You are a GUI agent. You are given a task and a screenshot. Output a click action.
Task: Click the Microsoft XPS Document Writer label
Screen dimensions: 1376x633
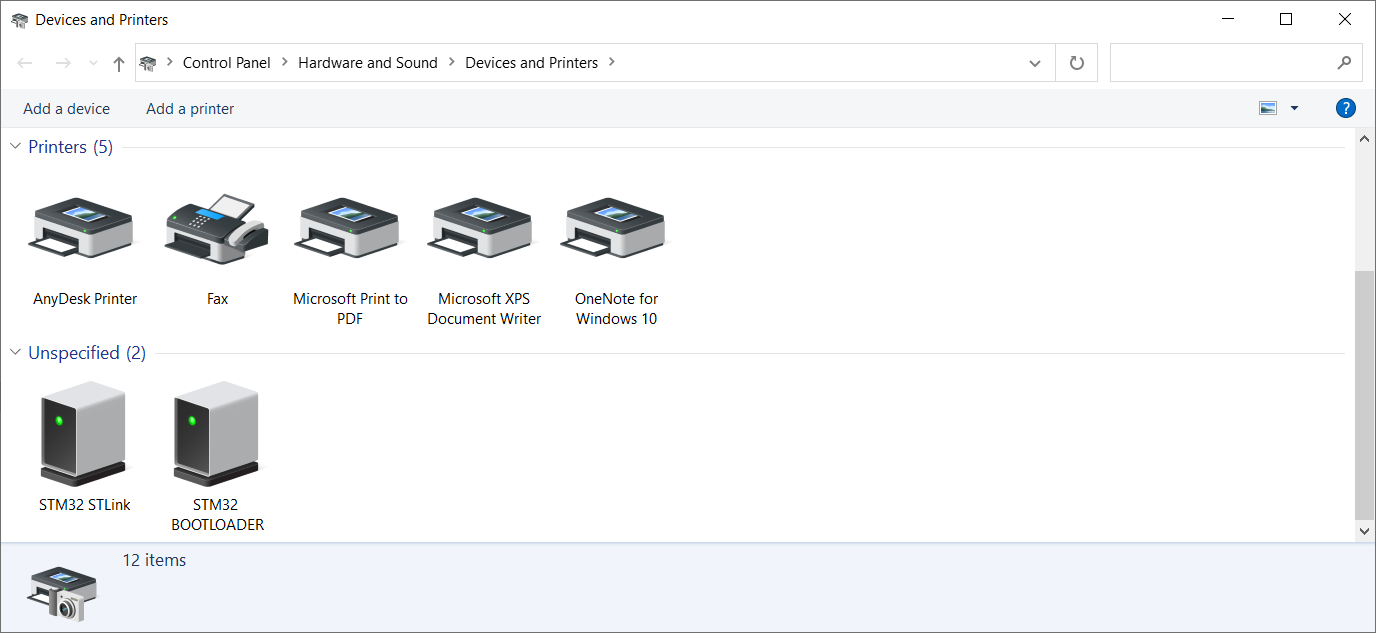coord(484,308)
